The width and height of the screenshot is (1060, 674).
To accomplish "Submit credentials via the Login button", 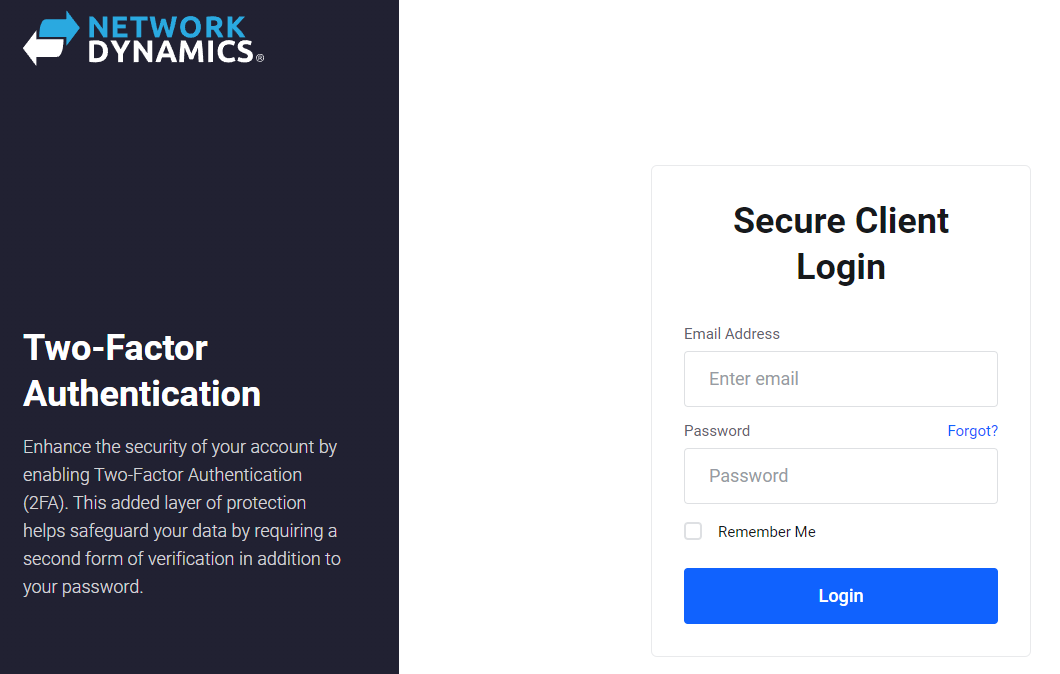I will 840,595.
